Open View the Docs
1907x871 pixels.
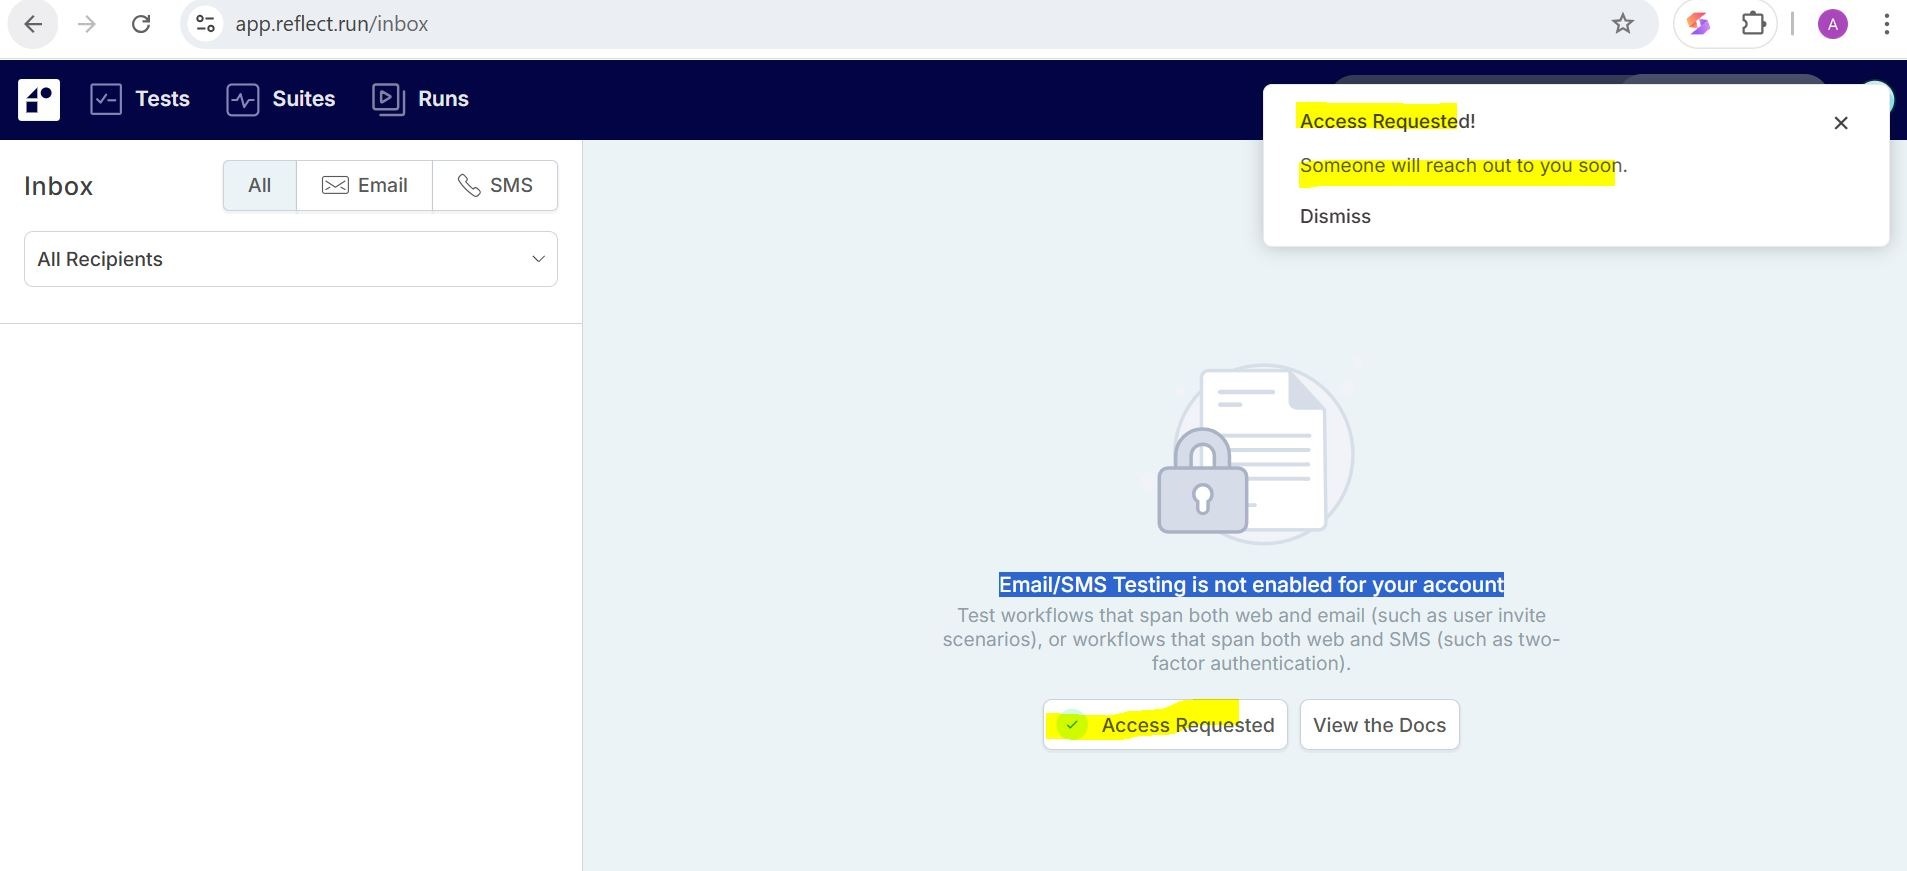pyautogui.click(x=1379, y=725)
